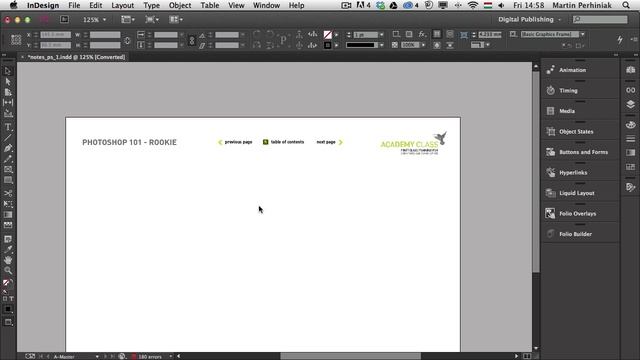Screen dimensions: 640x360
Task: Select the Eyedropper tool
Action: coord(8,249)
